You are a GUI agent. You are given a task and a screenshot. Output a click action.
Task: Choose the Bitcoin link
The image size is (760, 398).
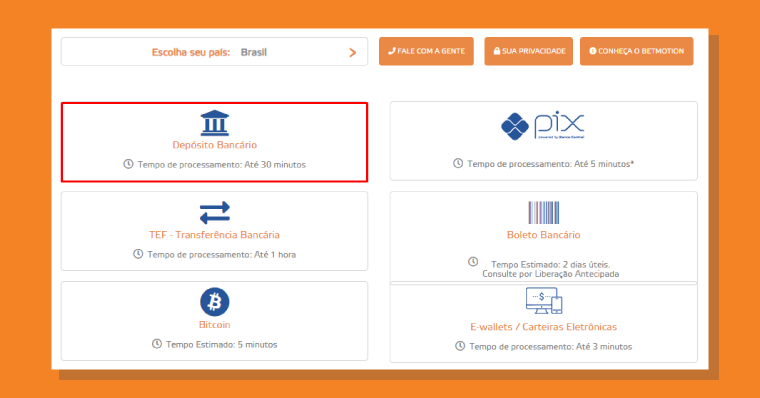point(214,325)
